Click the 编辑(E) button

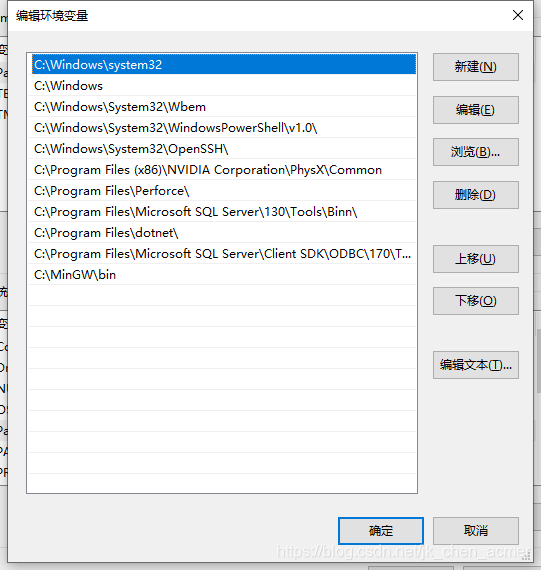coord(476,110)
